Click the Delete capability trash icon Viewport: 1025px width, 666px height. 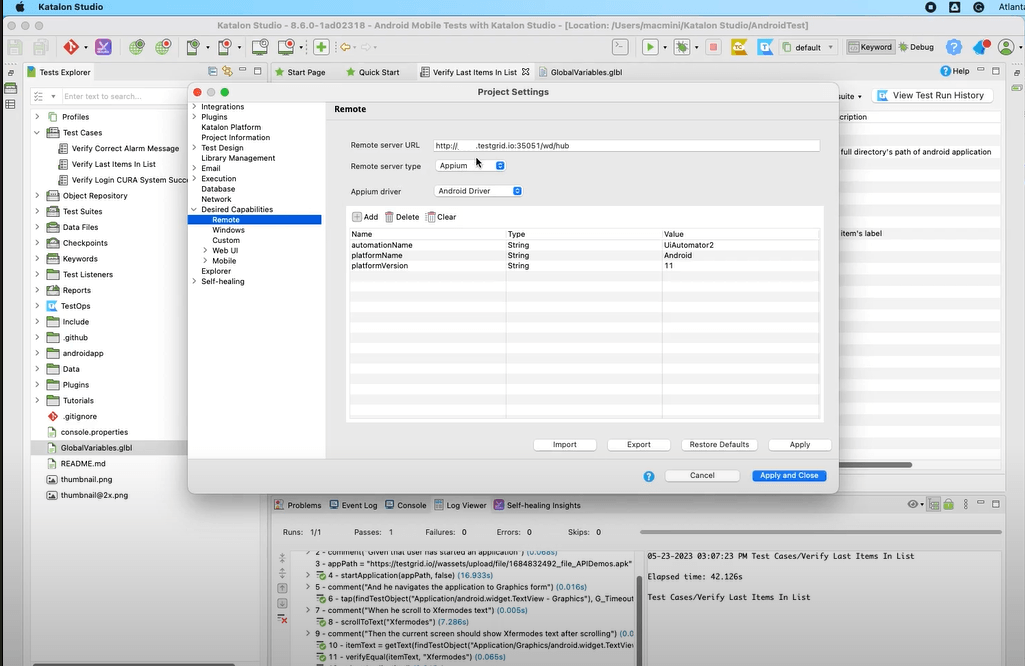[402, 217]
